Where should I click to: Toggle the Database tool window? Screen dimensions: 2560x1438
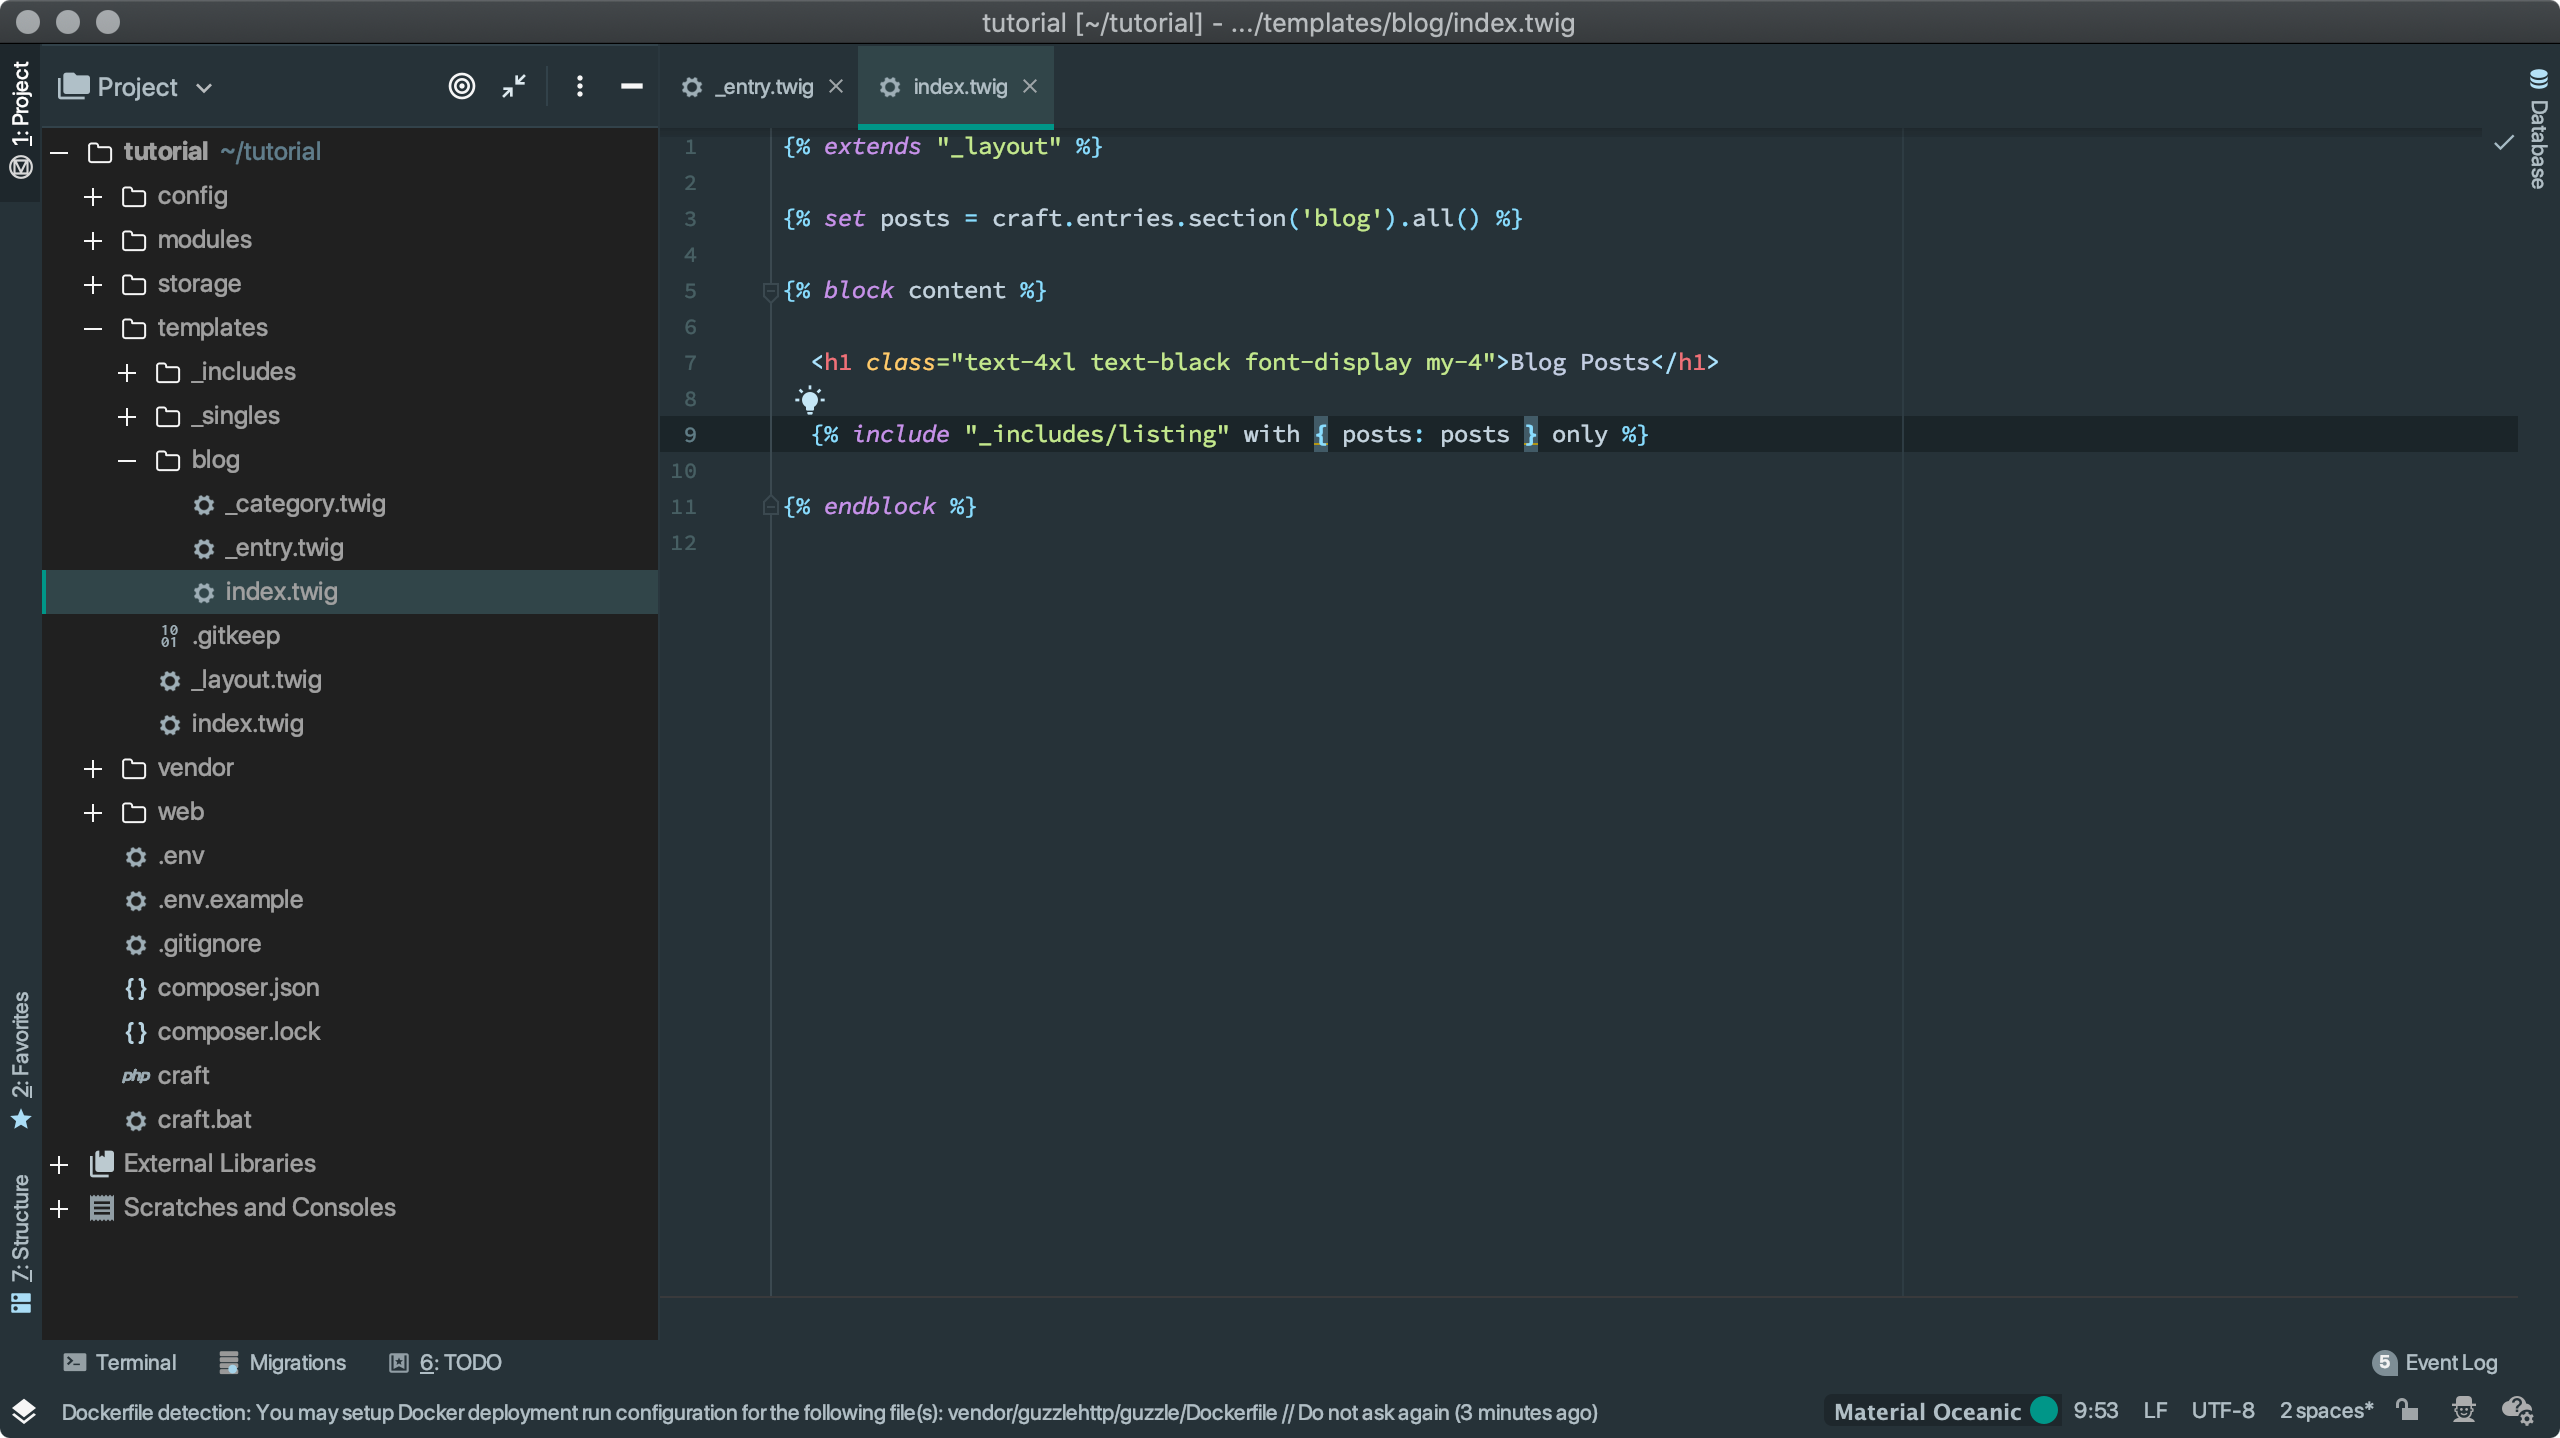point(2538,130)
